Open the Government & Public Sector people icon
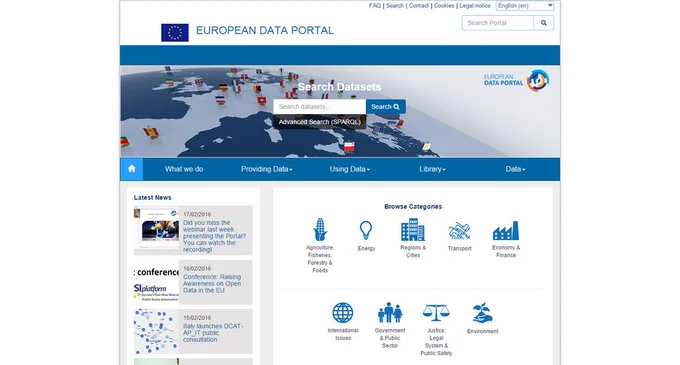The image size is (680, 365). (x=390, y=313)
